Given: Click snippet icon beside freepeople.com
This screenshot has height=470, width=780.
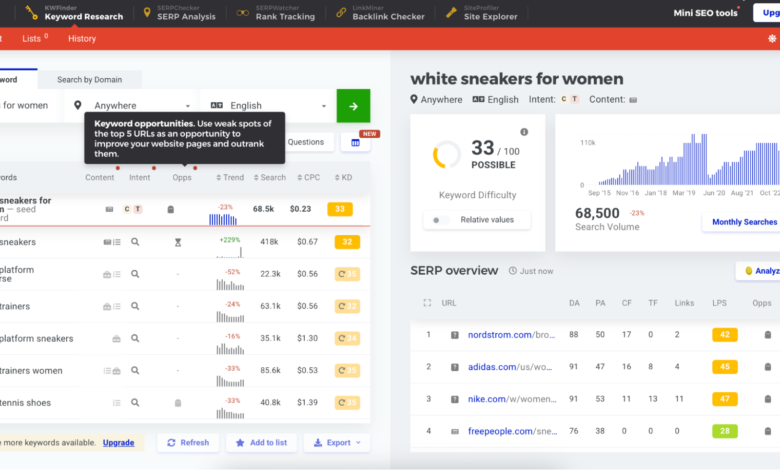Looking at the screenshot, I should pyautogui.click(x=455, y=431).
